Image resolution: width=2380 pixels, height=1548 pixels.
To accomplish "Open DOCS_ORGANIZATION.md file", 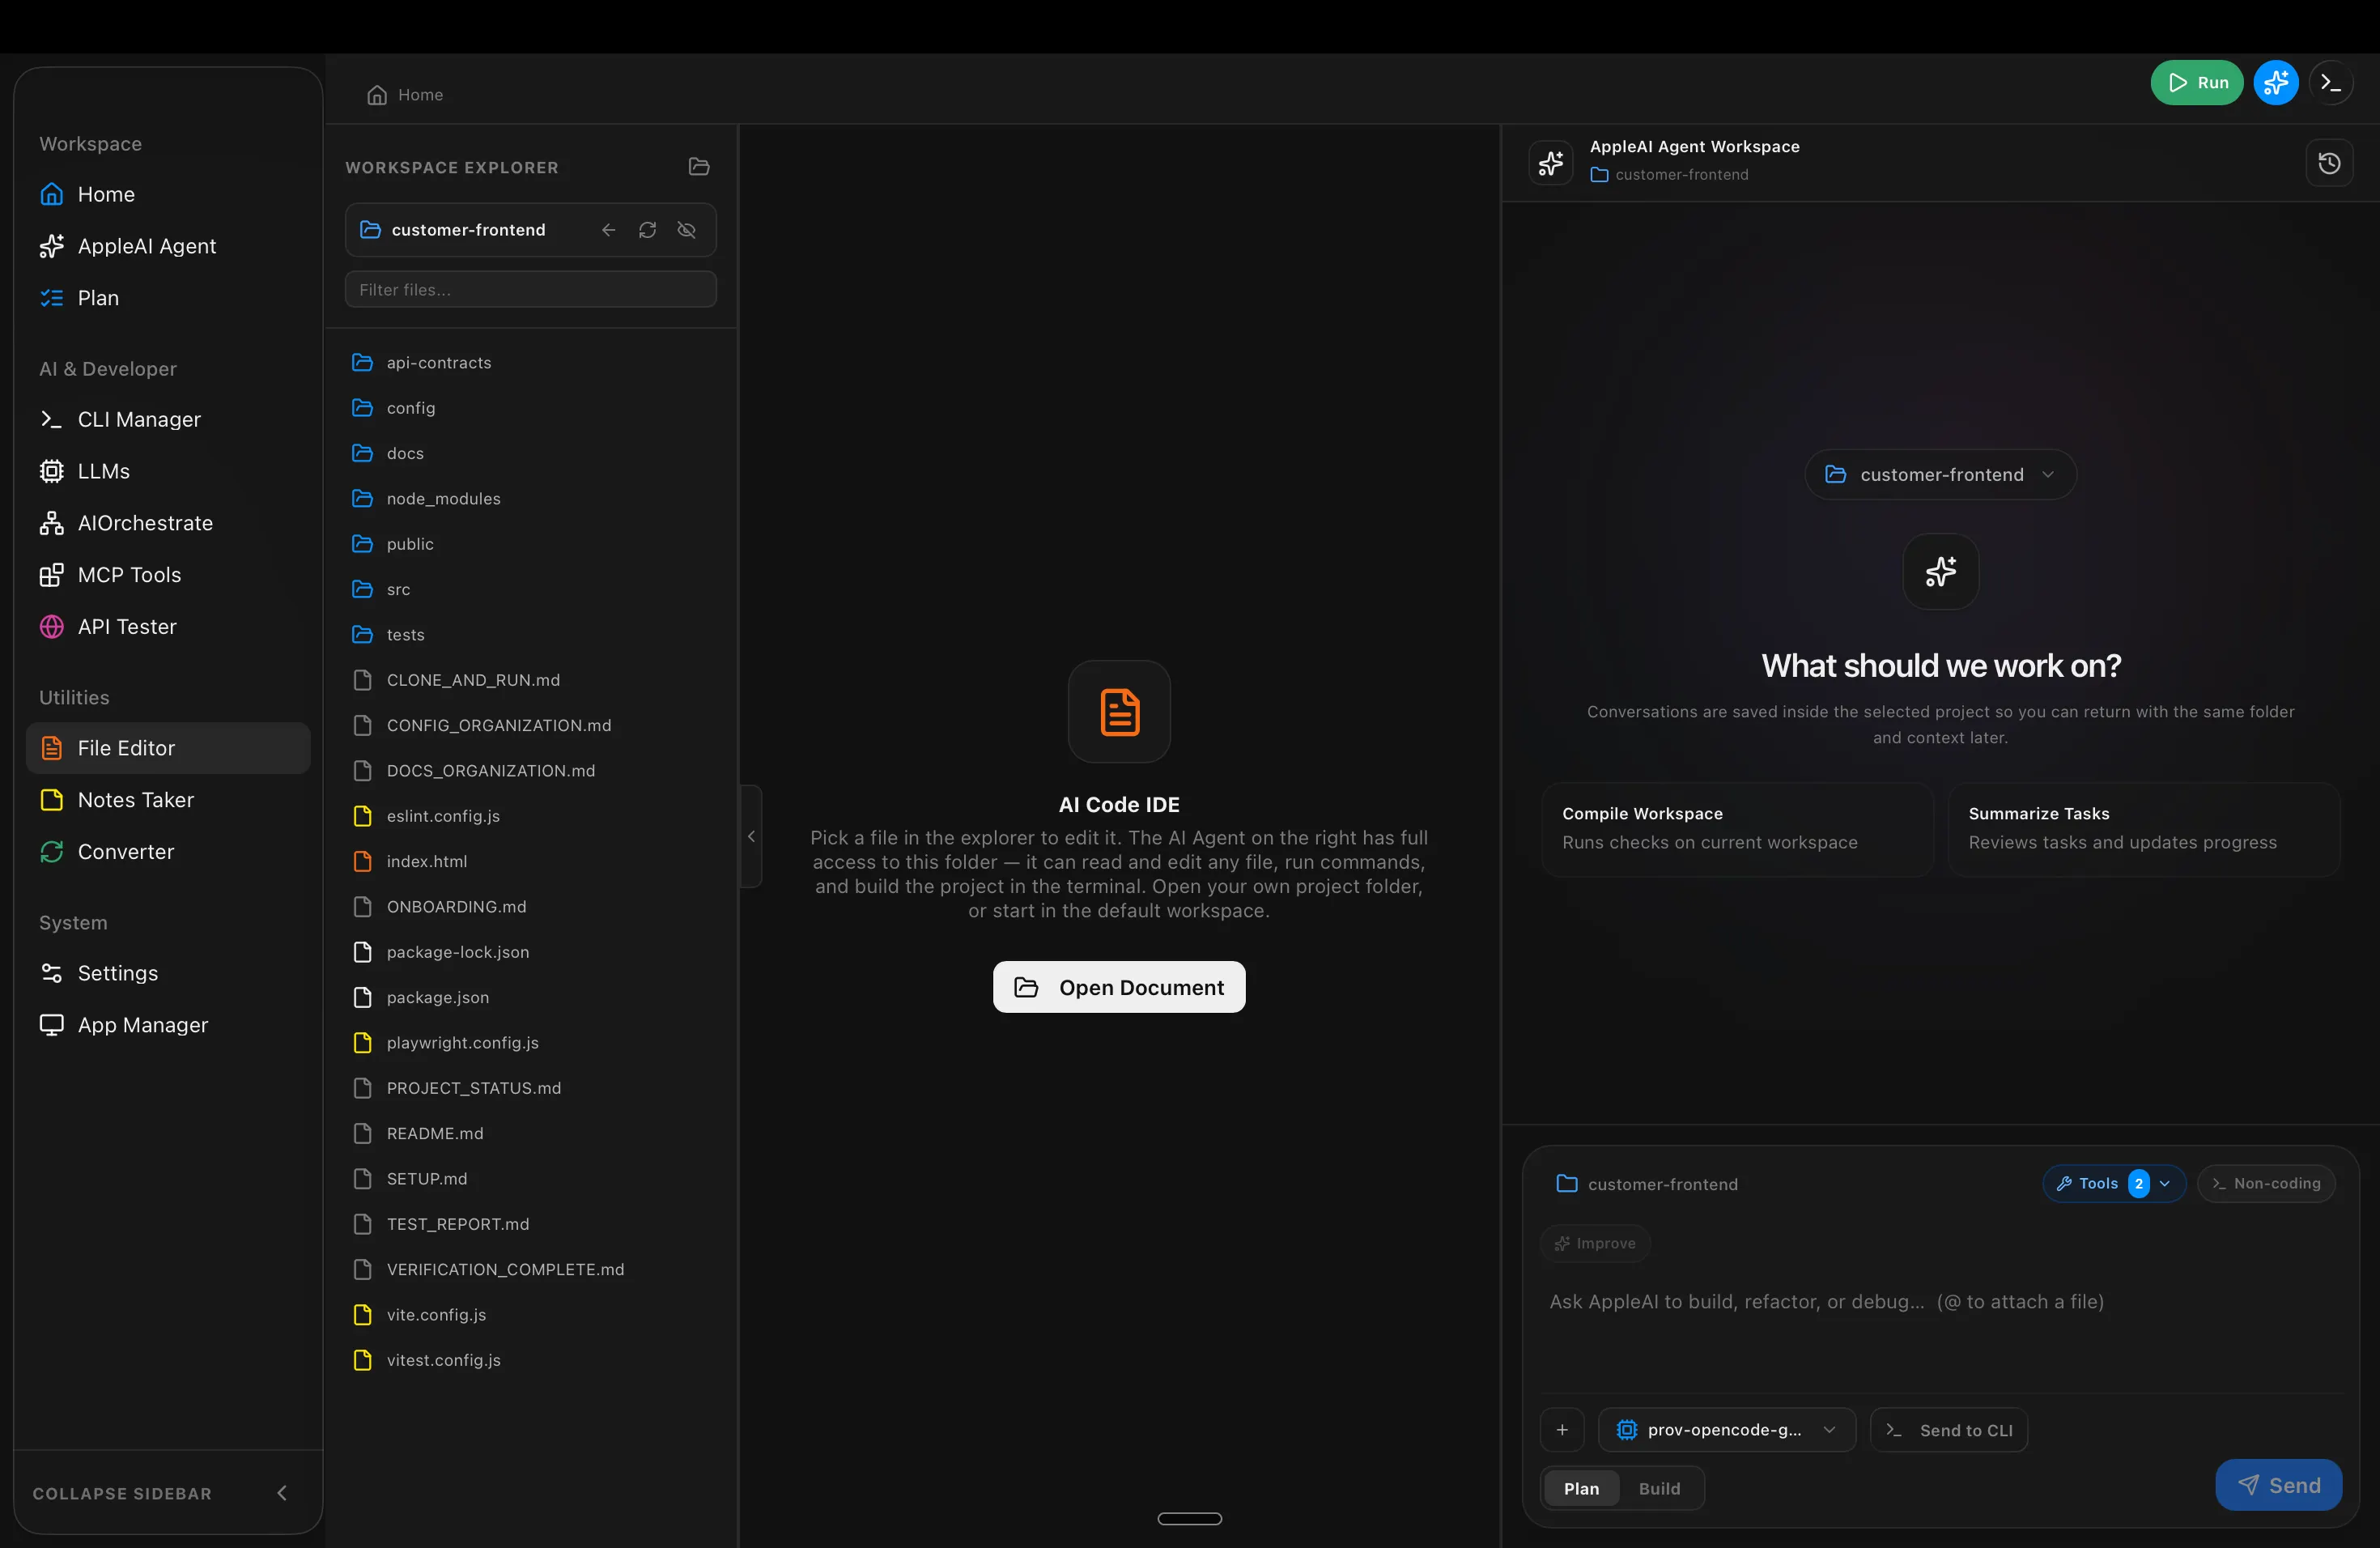I will point(530,770).
